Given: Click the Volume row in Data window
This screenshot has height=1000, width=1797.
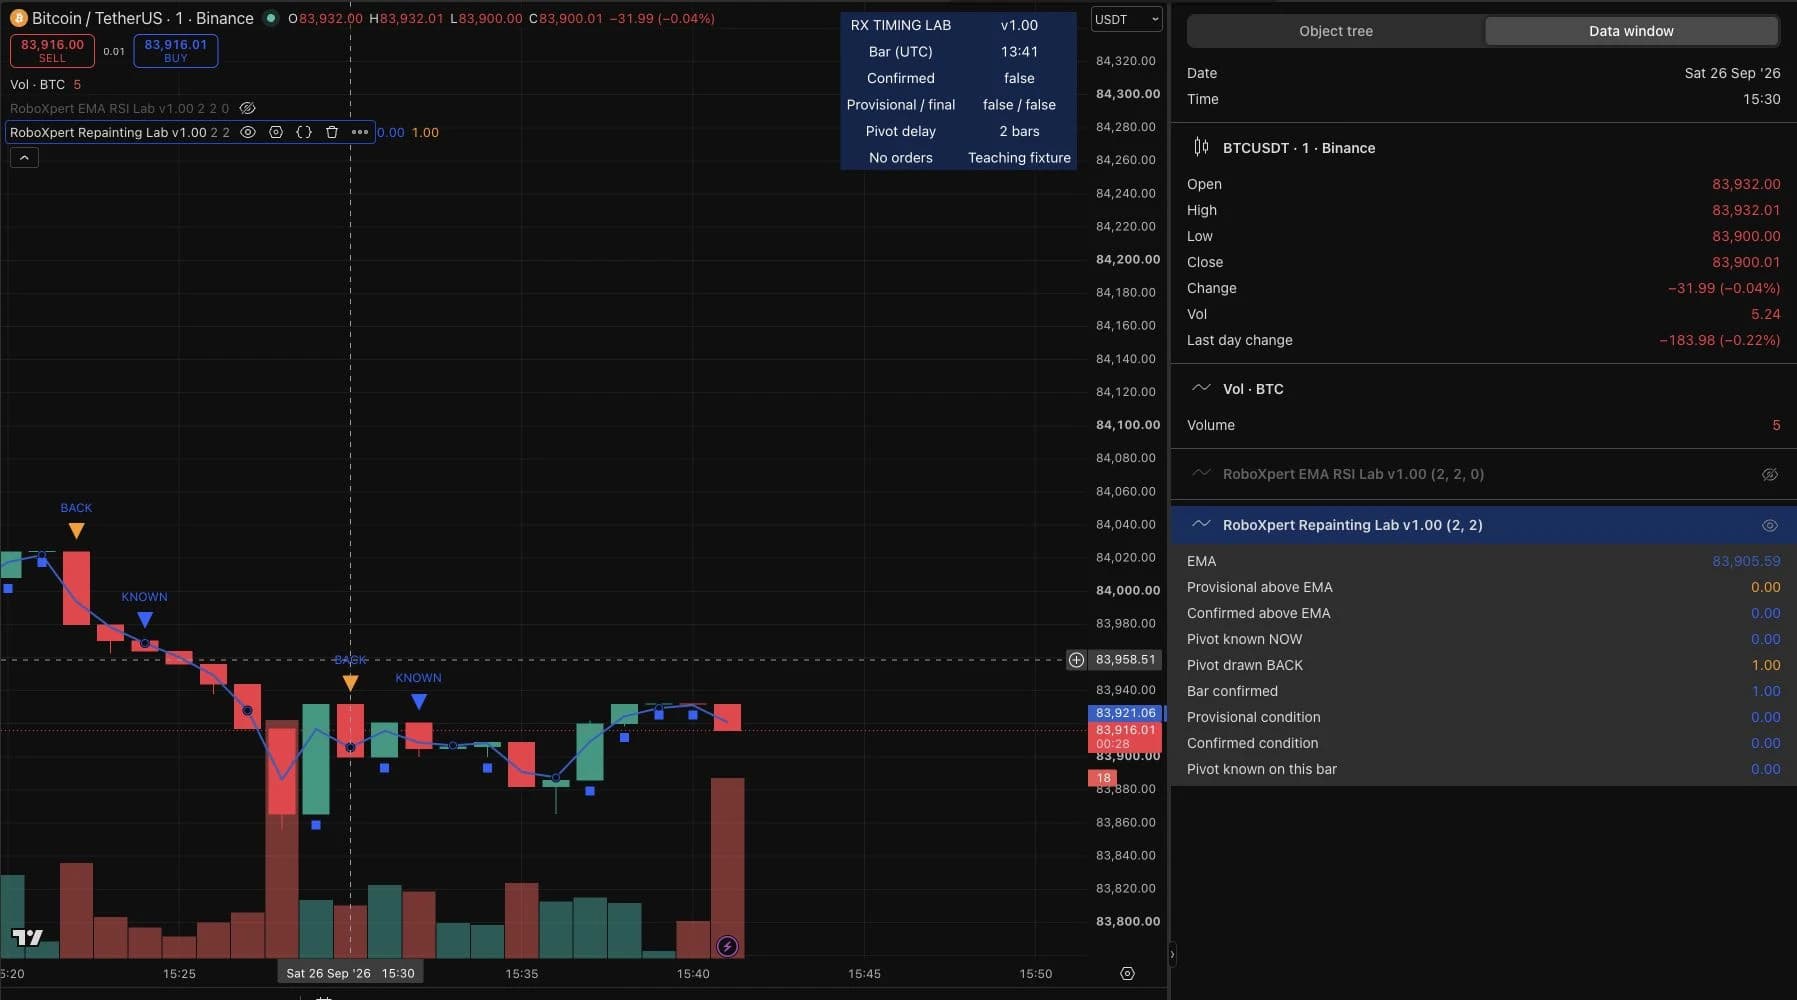Looking at the screenshot, I should 1483,425.
